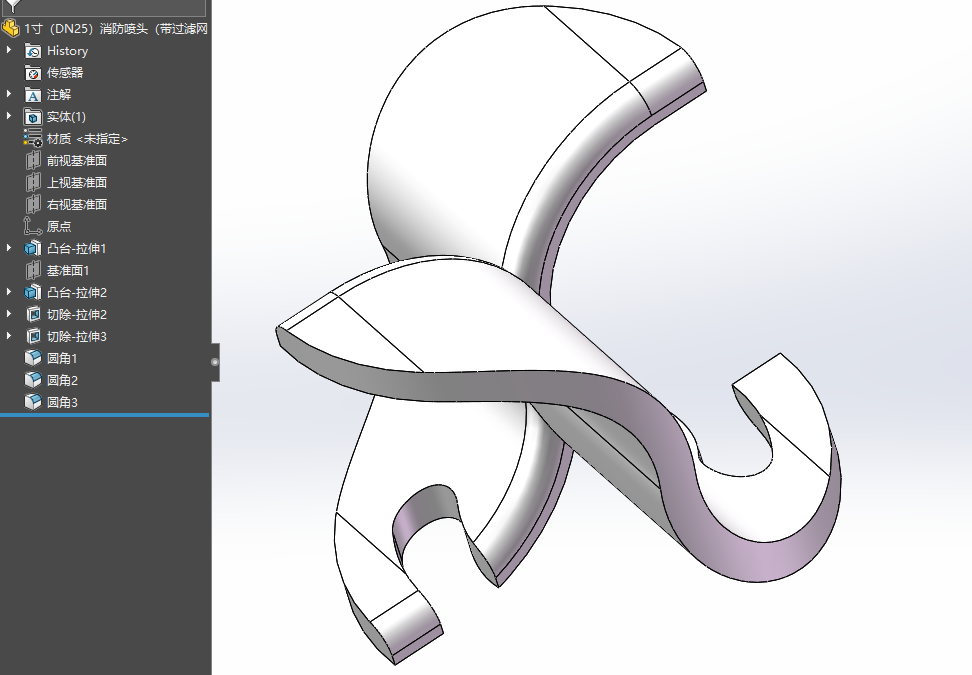Select 材质 <未指定> label
This screenshot has width=972, height=675.
(x=87, y=139)
